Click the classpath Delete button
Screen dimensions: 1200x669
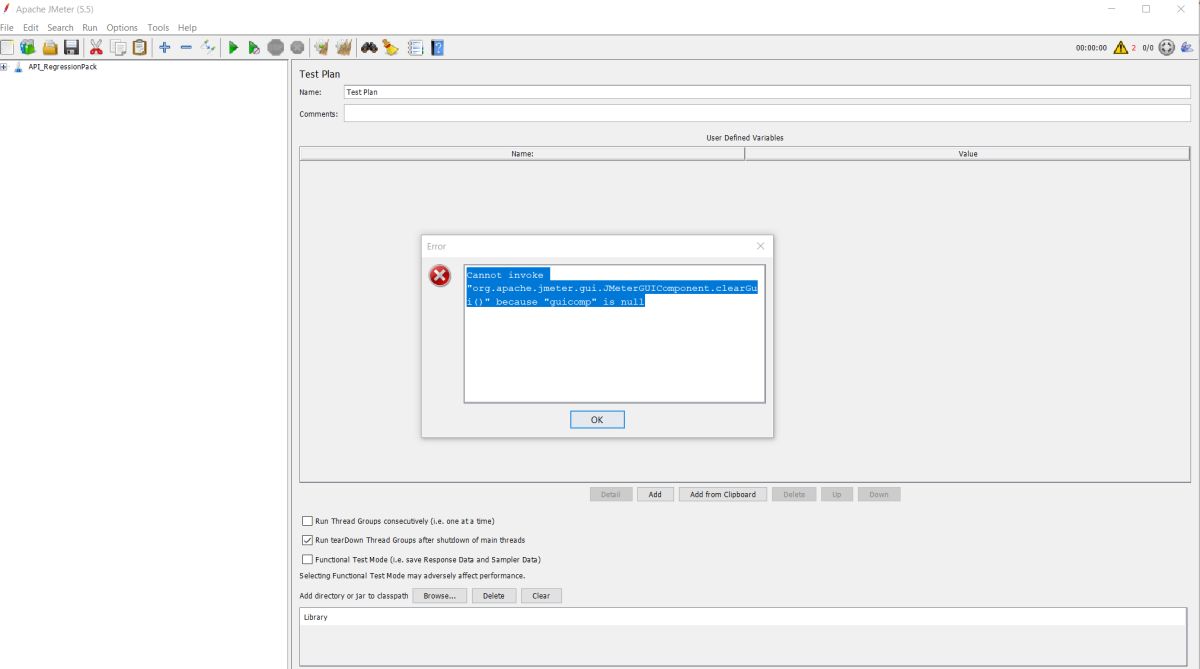pyautogui.click(x=494, y=595)
